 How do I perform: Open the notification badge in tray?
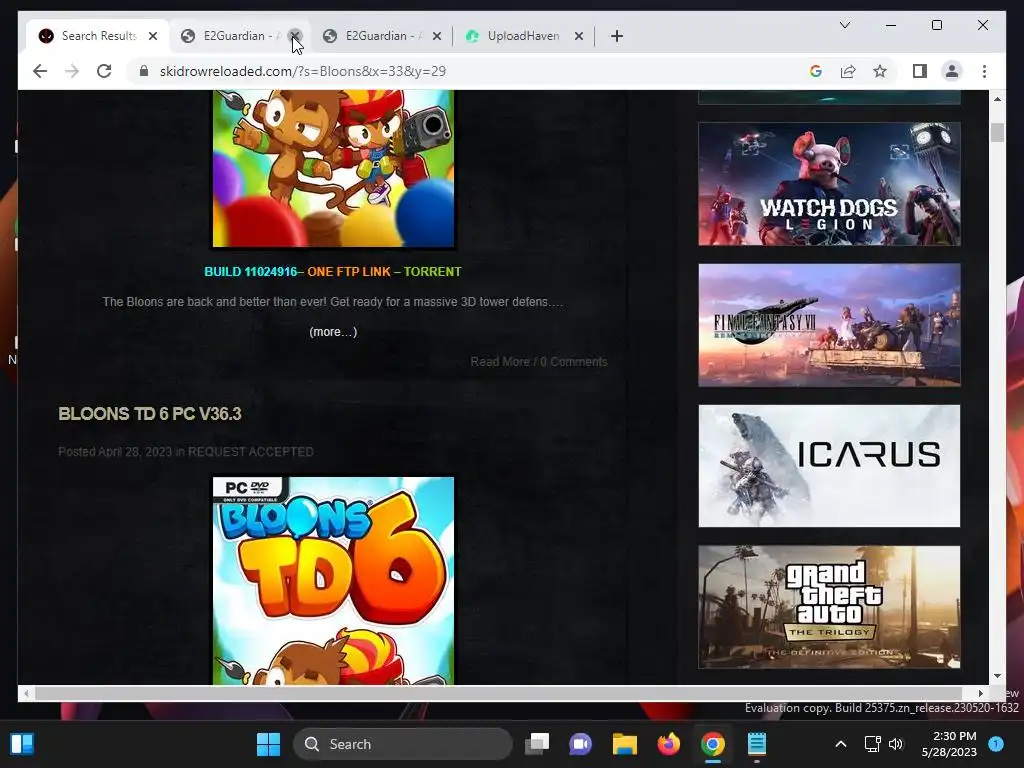point(996,743)
